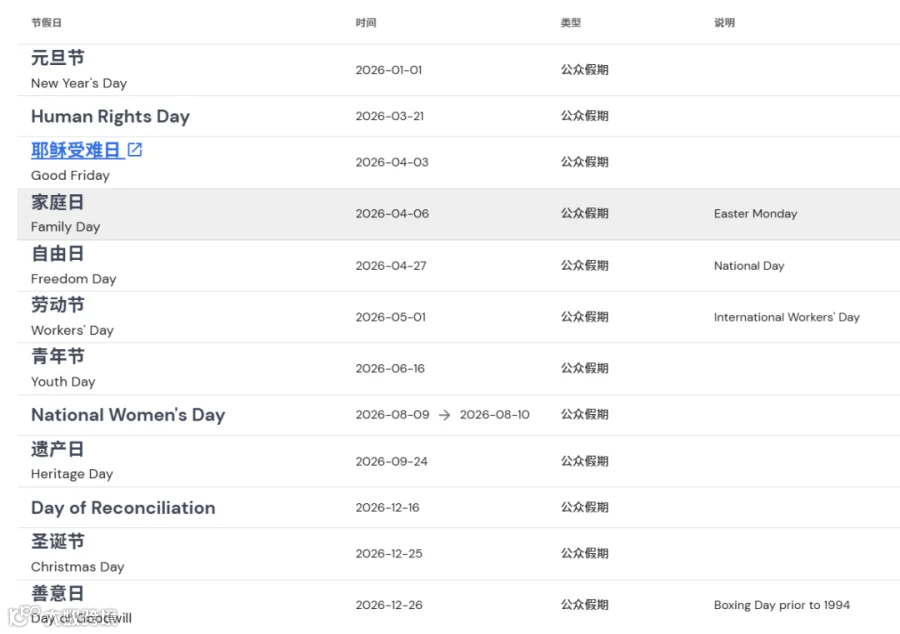Click the date 2026-03-21
Screen dimensions: 900x634
click(390, 116)
